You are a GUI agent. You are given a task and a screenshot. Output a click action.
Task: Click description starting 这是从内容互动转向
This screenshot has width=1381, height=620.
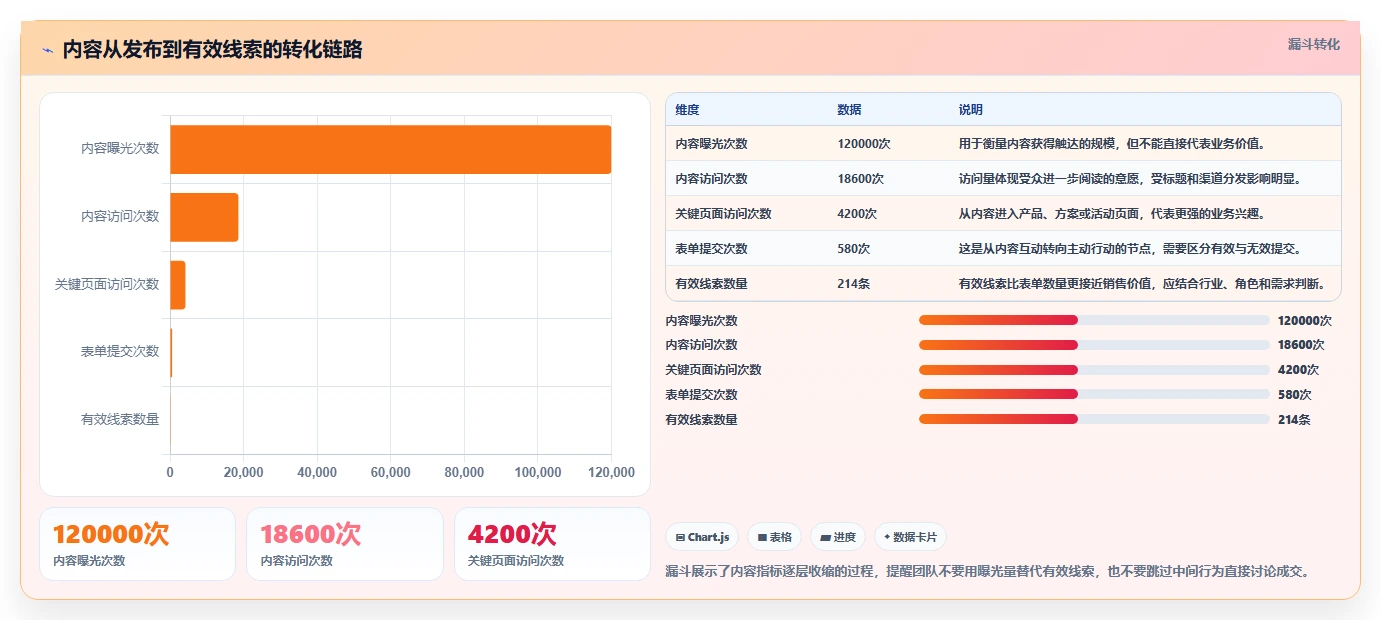pyautogui.click(x=1130, y=249)
